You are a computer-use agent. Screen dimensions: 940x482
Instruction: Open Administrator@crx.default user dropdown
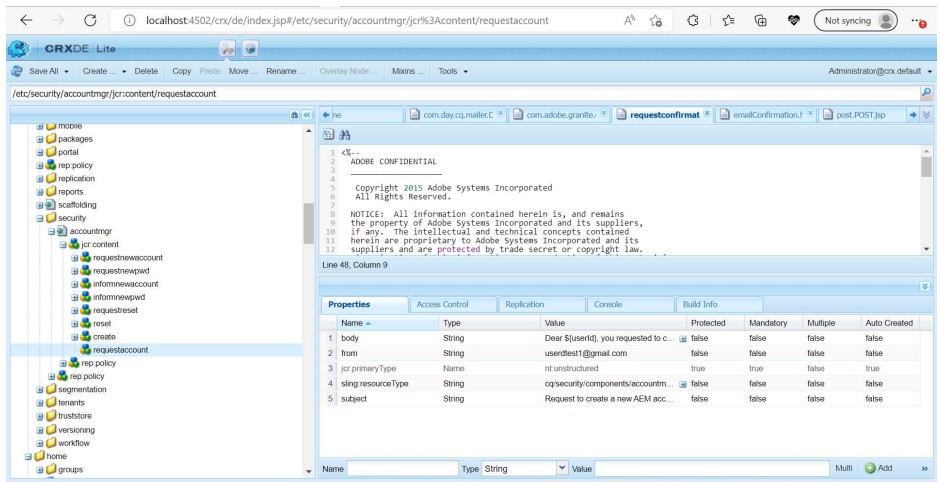coord(881,71)
